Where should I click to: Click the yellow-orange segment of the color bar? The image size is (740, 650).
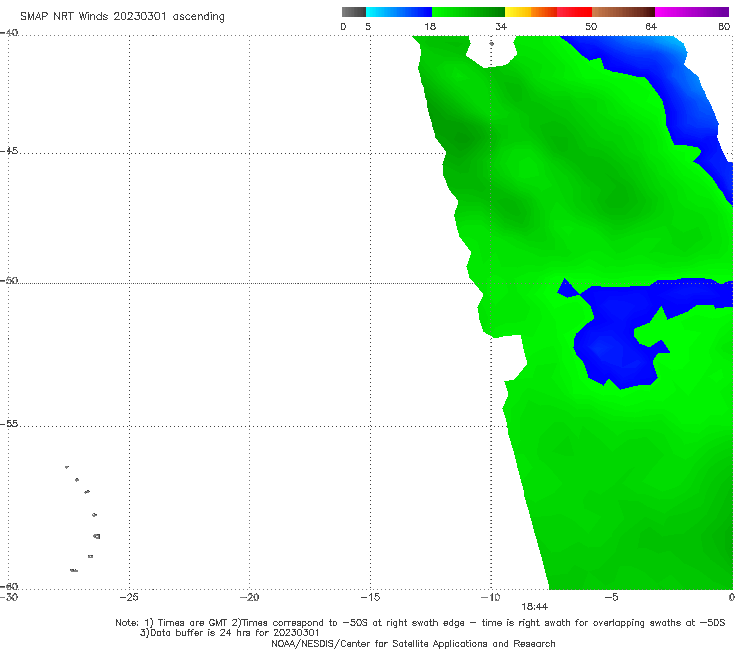click(531, 12)
